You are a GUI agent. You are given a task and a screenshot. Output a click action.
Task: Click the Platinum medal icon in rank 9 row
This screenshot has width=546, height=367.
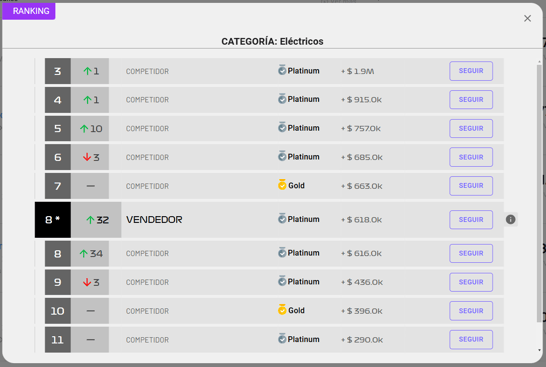pyautogui.click(x=282, y=281)
